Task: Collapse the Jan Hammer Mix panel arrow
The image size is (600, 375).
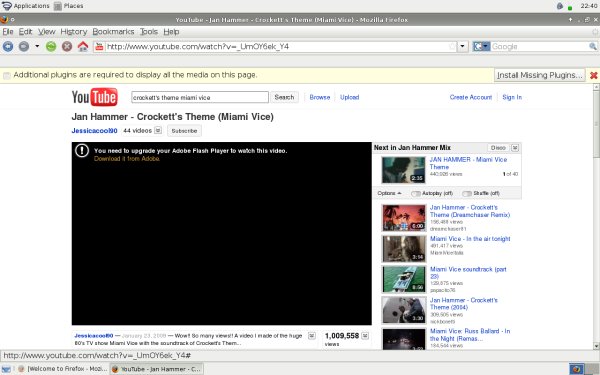Action: 515,148
